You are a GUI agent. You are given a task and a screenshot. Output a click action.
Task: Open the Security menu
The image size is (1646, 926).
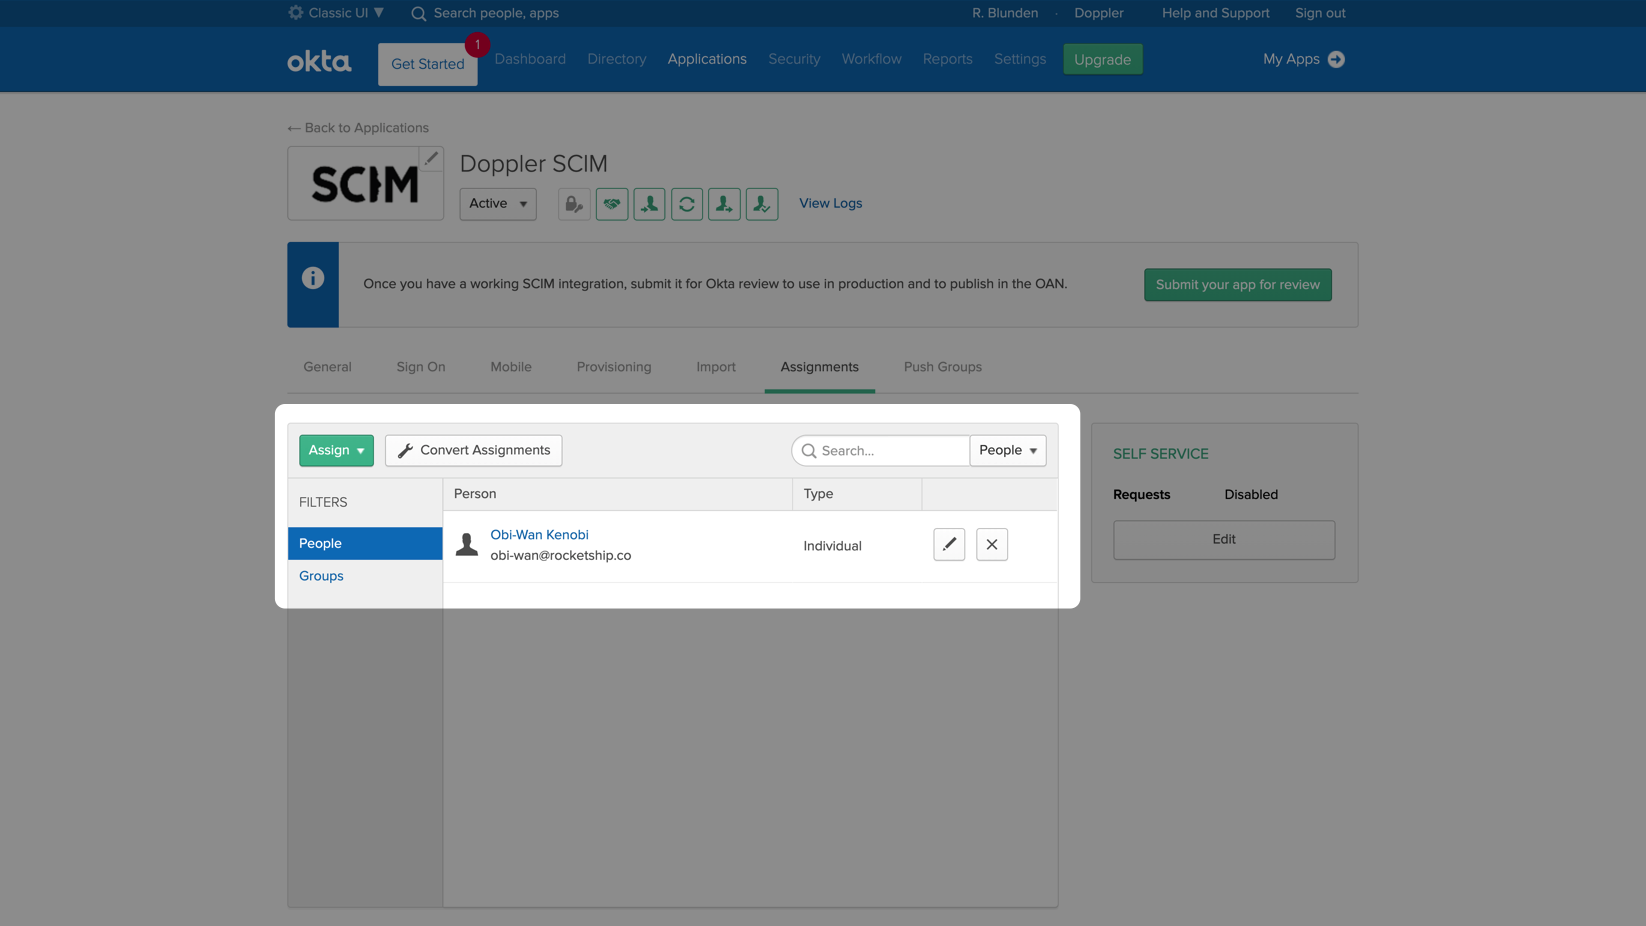pos(794,59)
